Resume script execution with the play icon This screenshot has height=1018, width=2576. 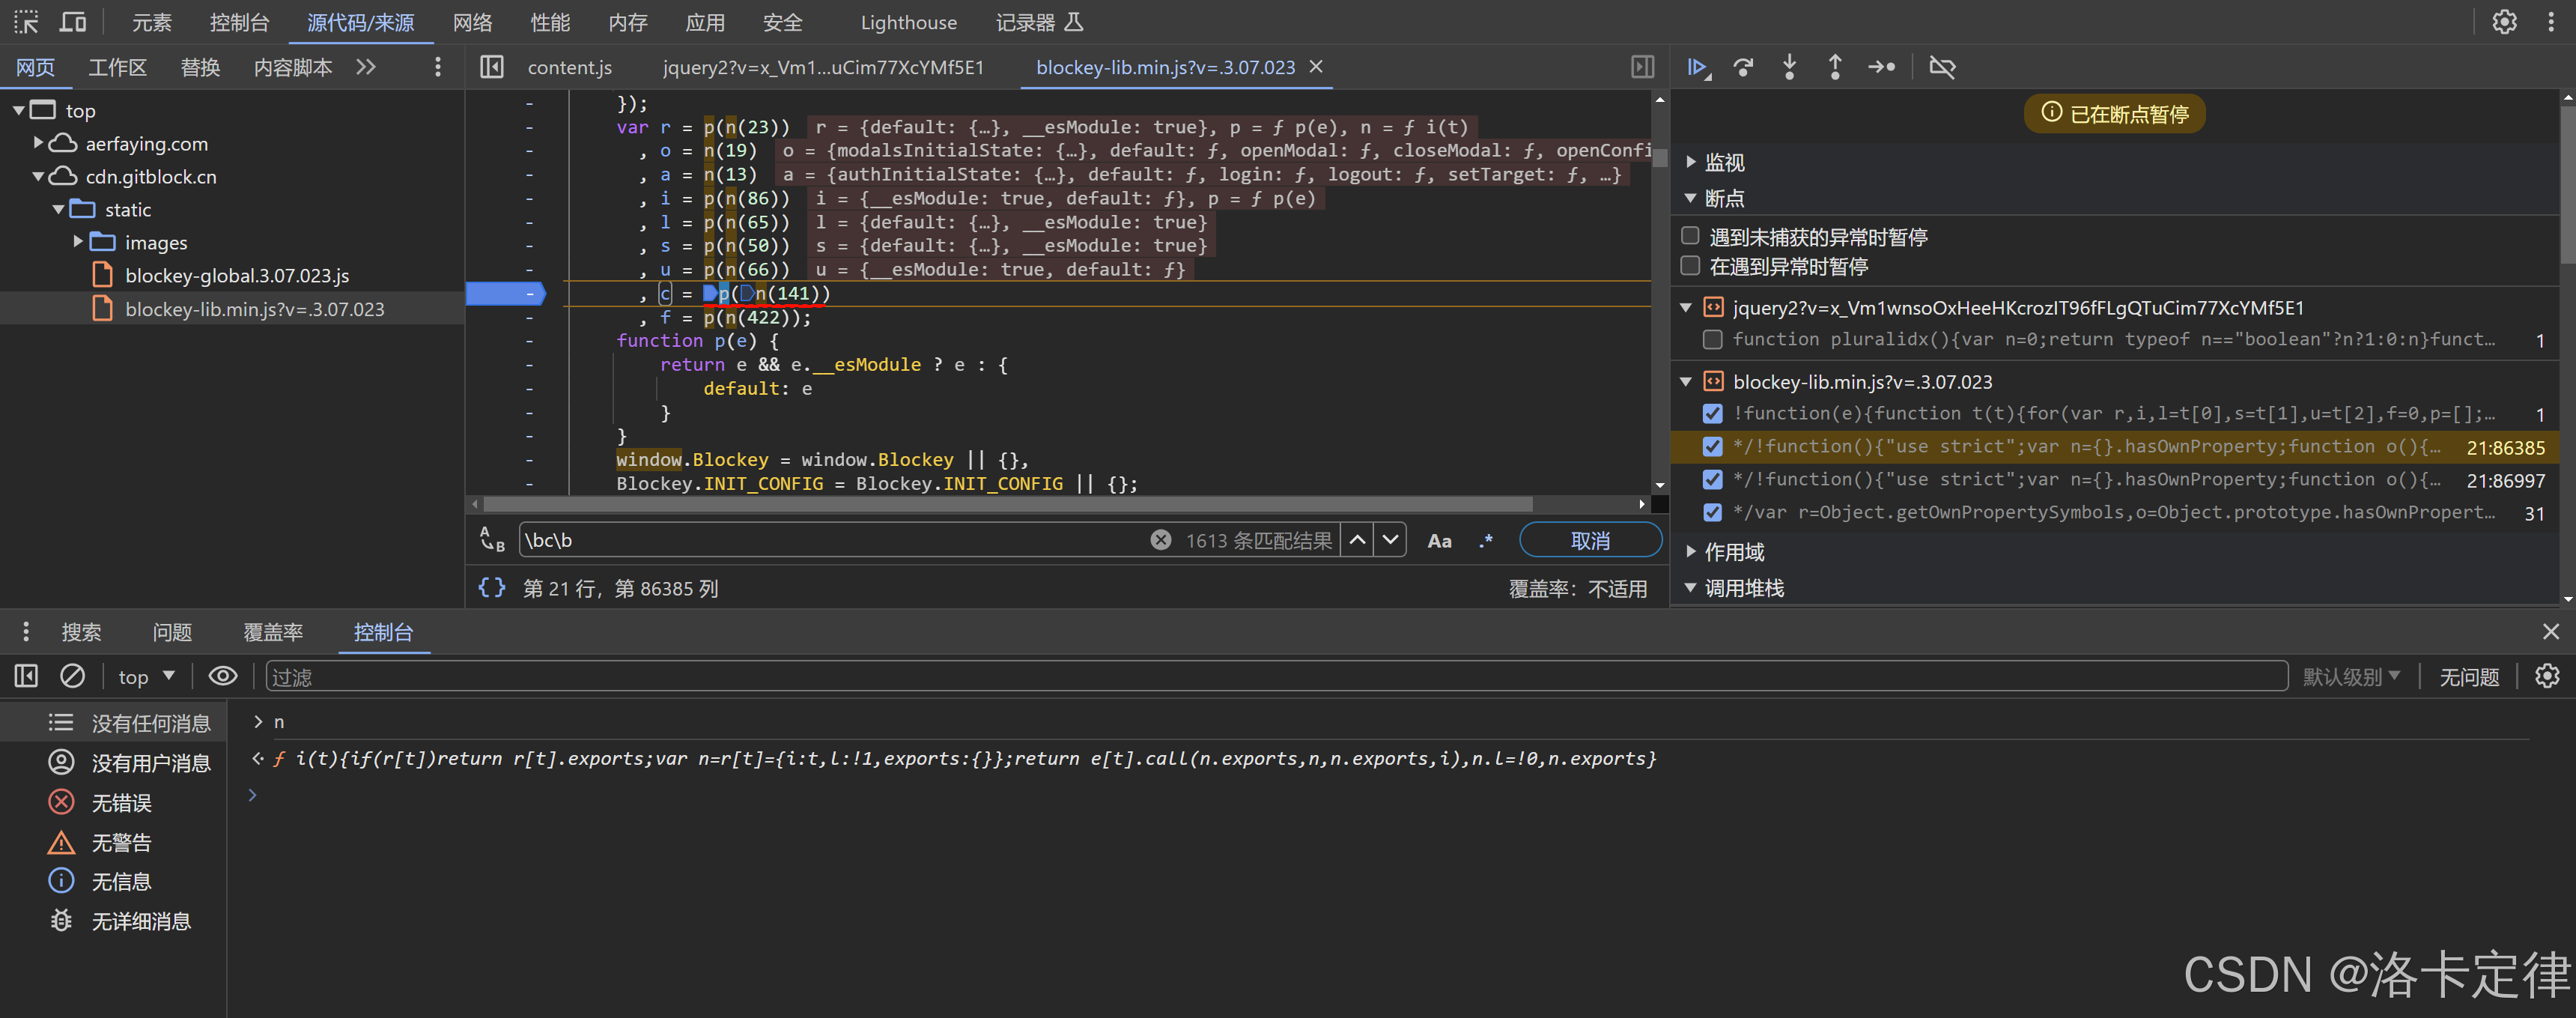[1697, 67]
